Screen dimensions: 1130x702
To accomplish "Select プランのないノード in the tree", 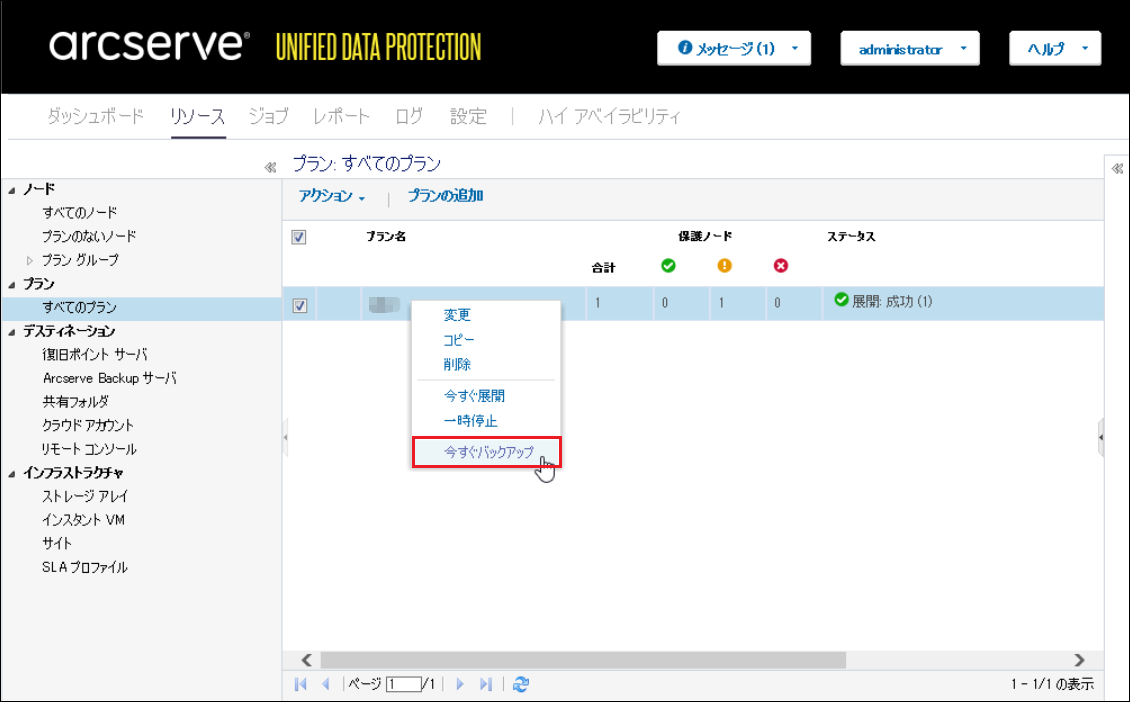I will [89, 236].
